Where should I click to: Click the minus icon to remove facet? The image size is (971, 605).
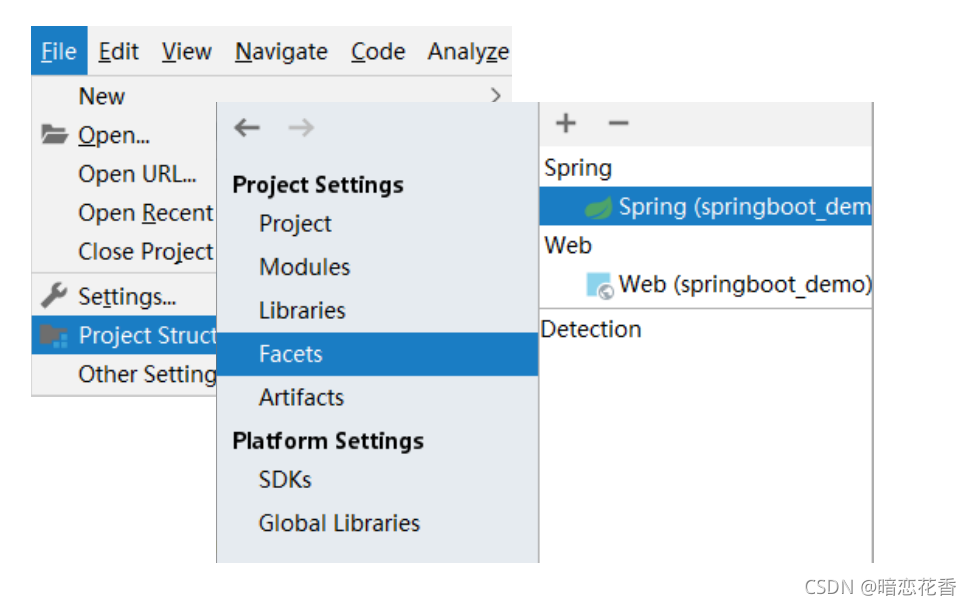tap(619, 123)
